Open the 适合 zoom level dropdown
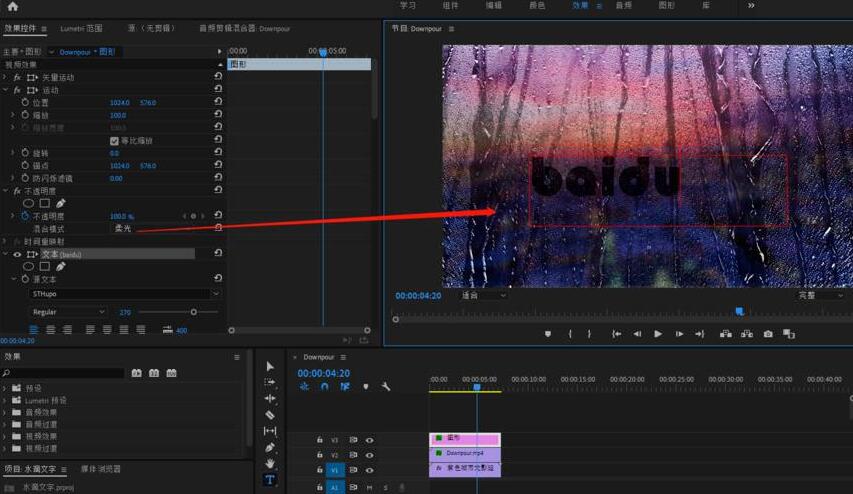Screen dimensions: 853x494 [484, 295]
